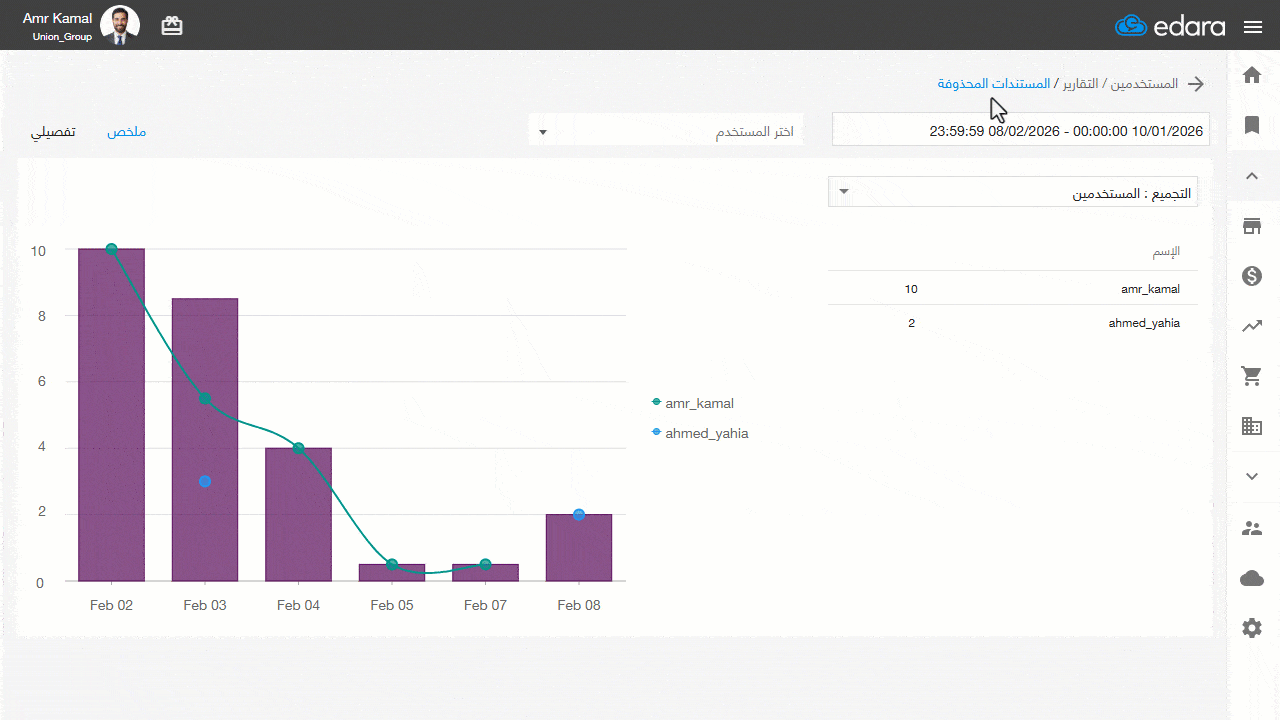Viewport: 1280px width, 720px height.
Task: Open the التجميع grouping dropdown
Action: (x=1012, y=193)
